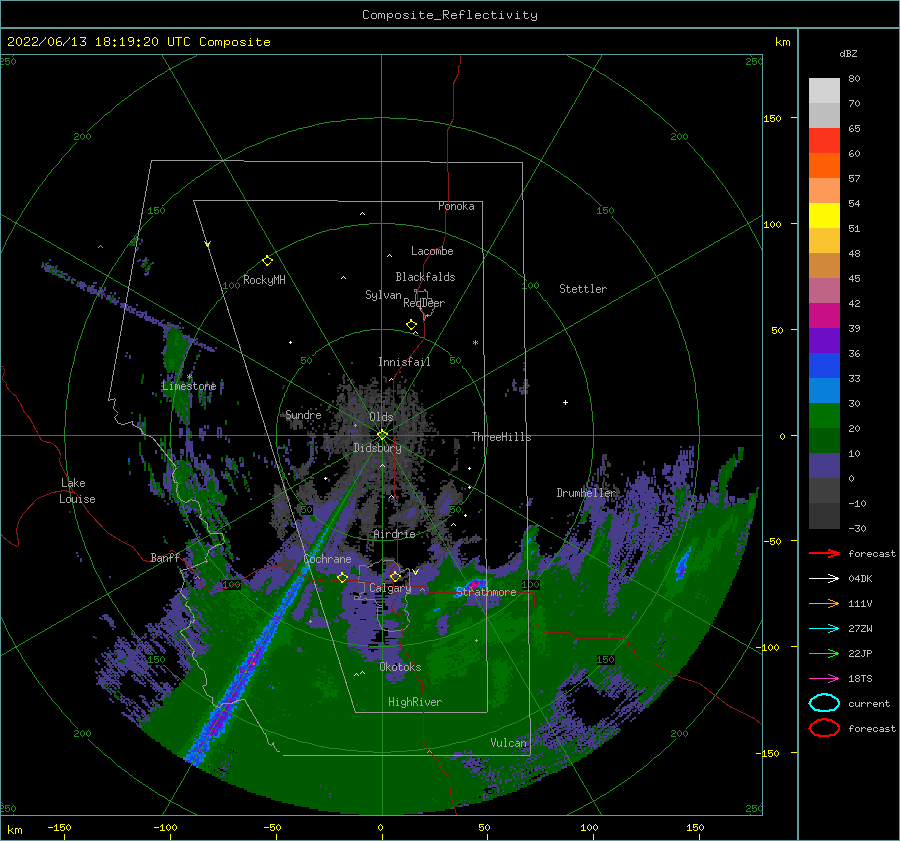Click the Vulcan town label
900x841 pixels.
[509, 743]
